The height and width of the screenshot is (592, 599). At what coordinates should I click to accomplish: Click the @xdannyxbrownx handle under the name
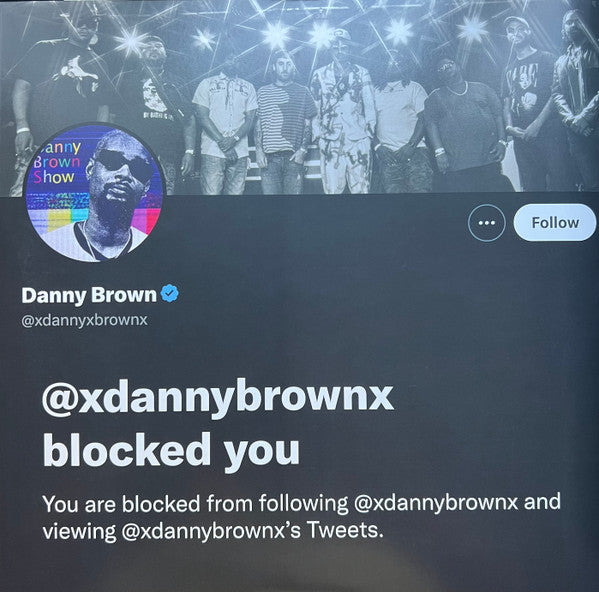(84, 320)
